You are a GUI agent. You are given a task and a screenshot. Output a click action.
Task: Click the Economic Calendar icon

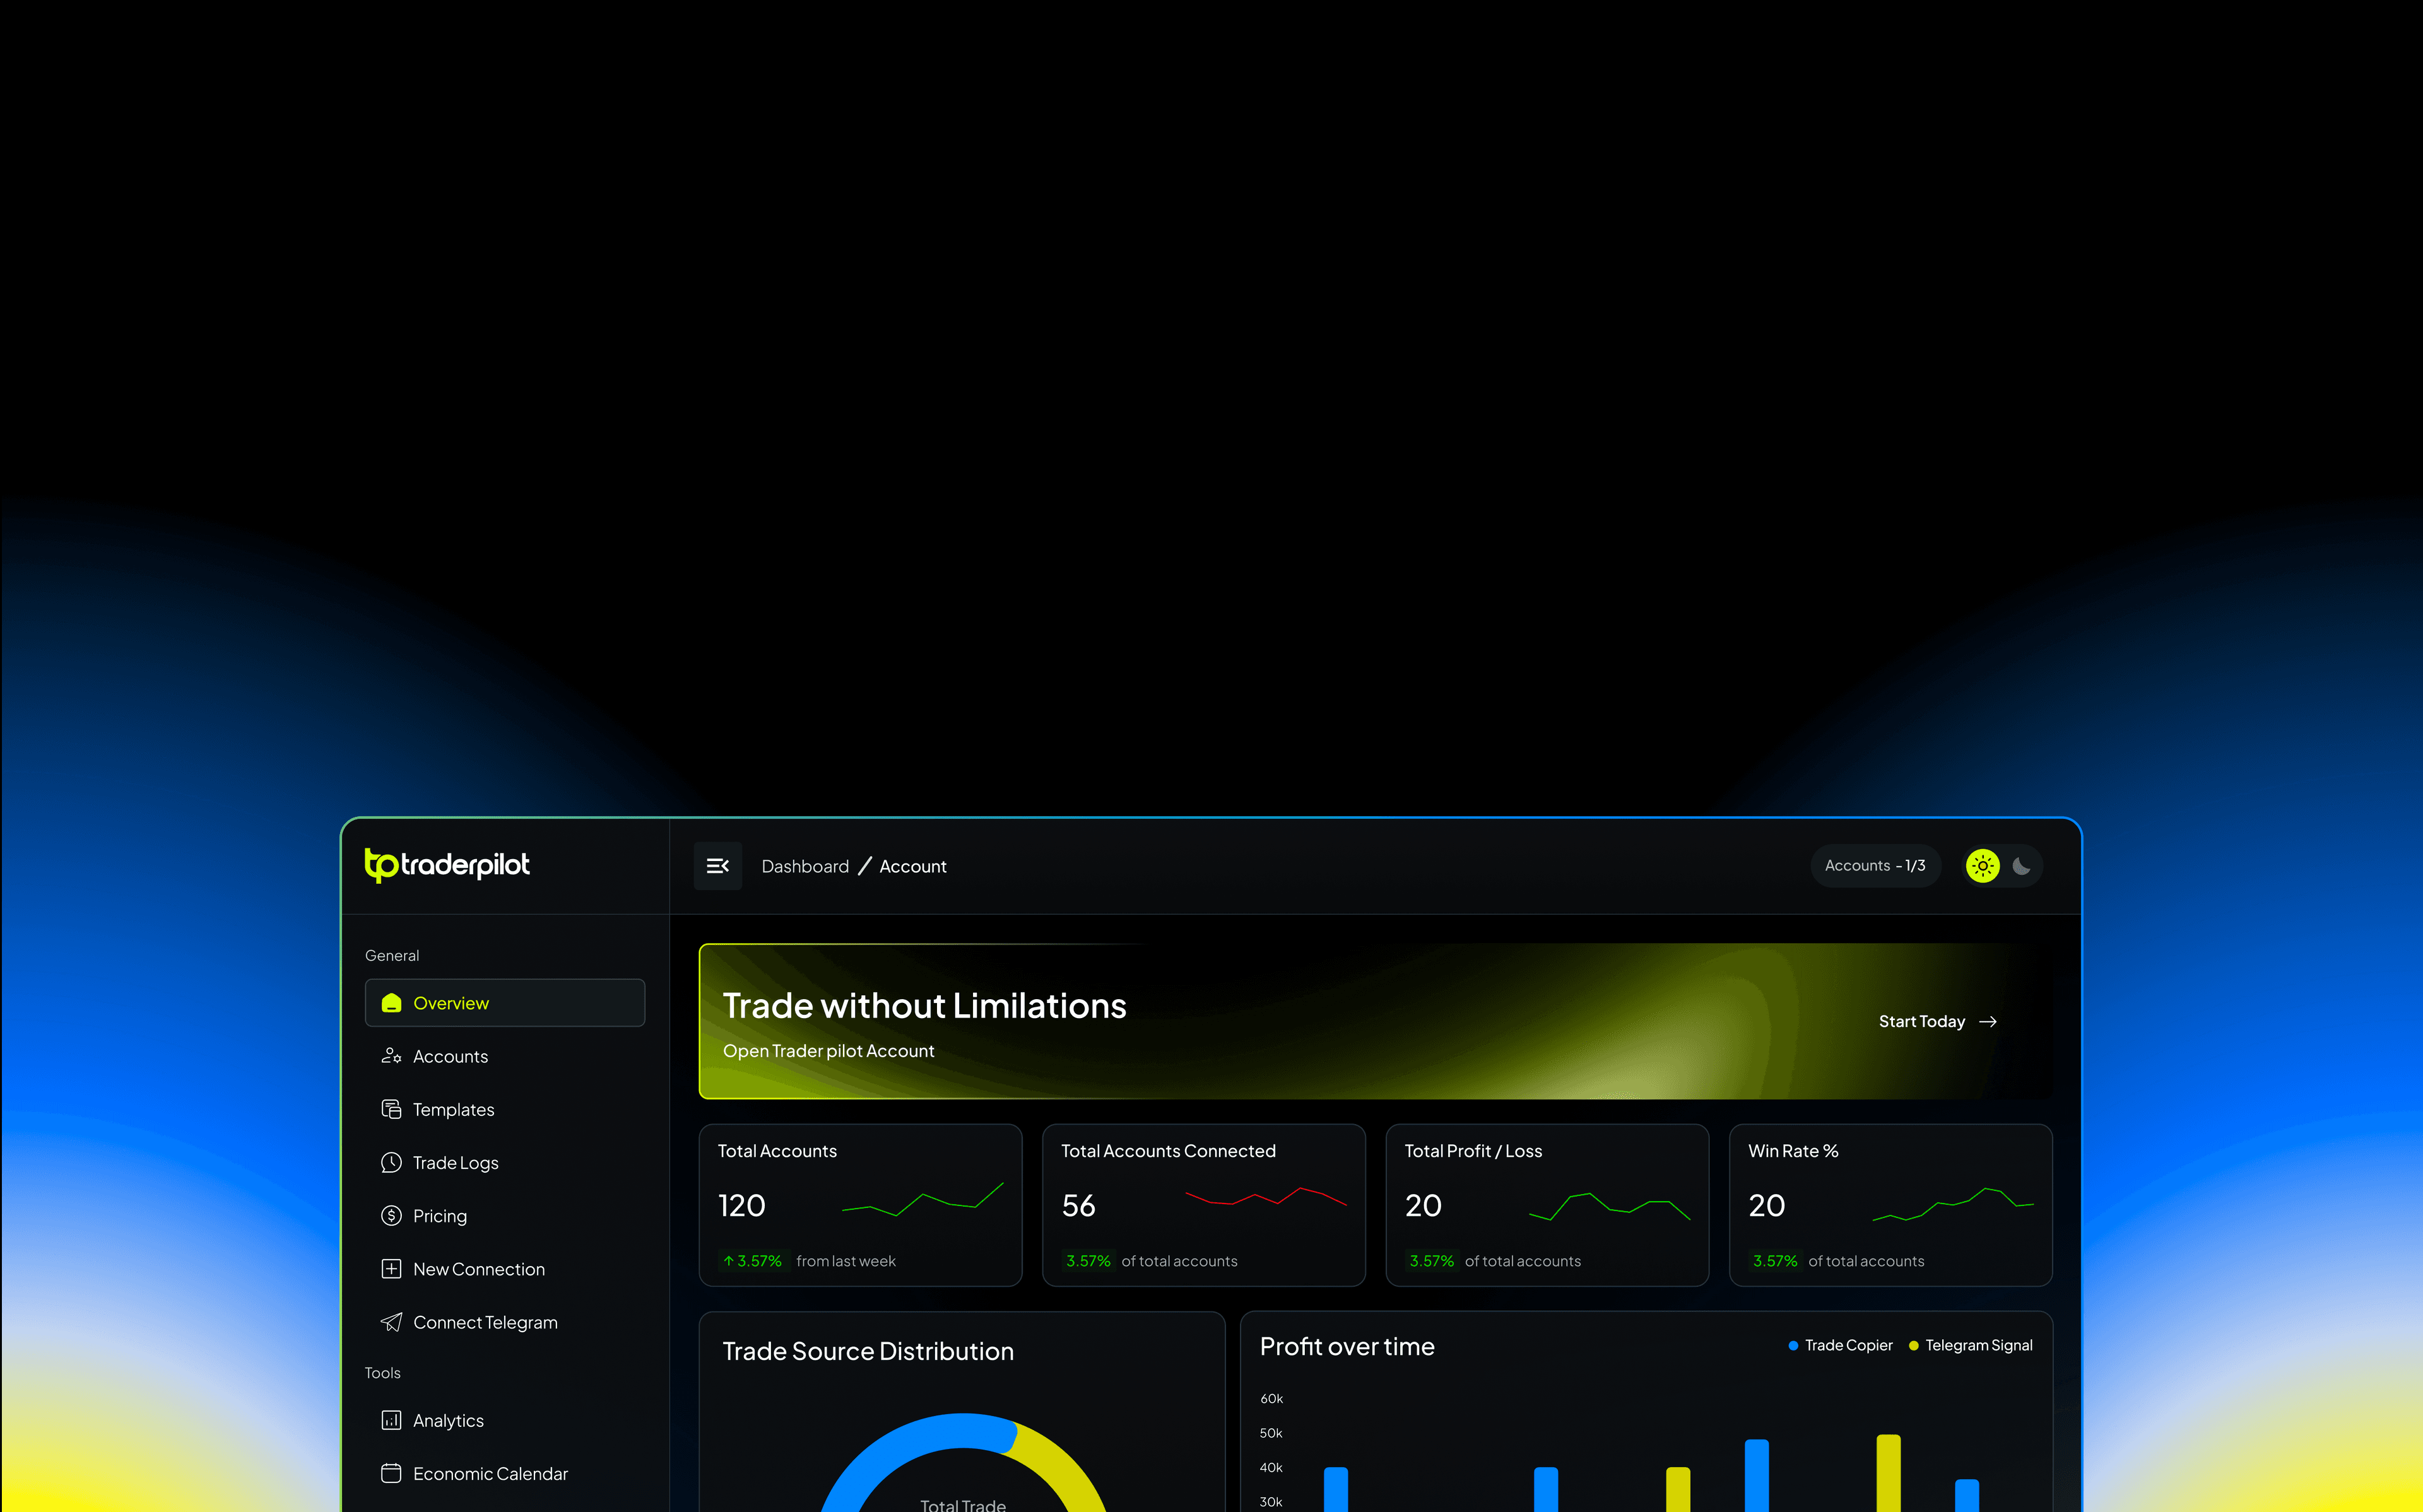coord(391,1473)
